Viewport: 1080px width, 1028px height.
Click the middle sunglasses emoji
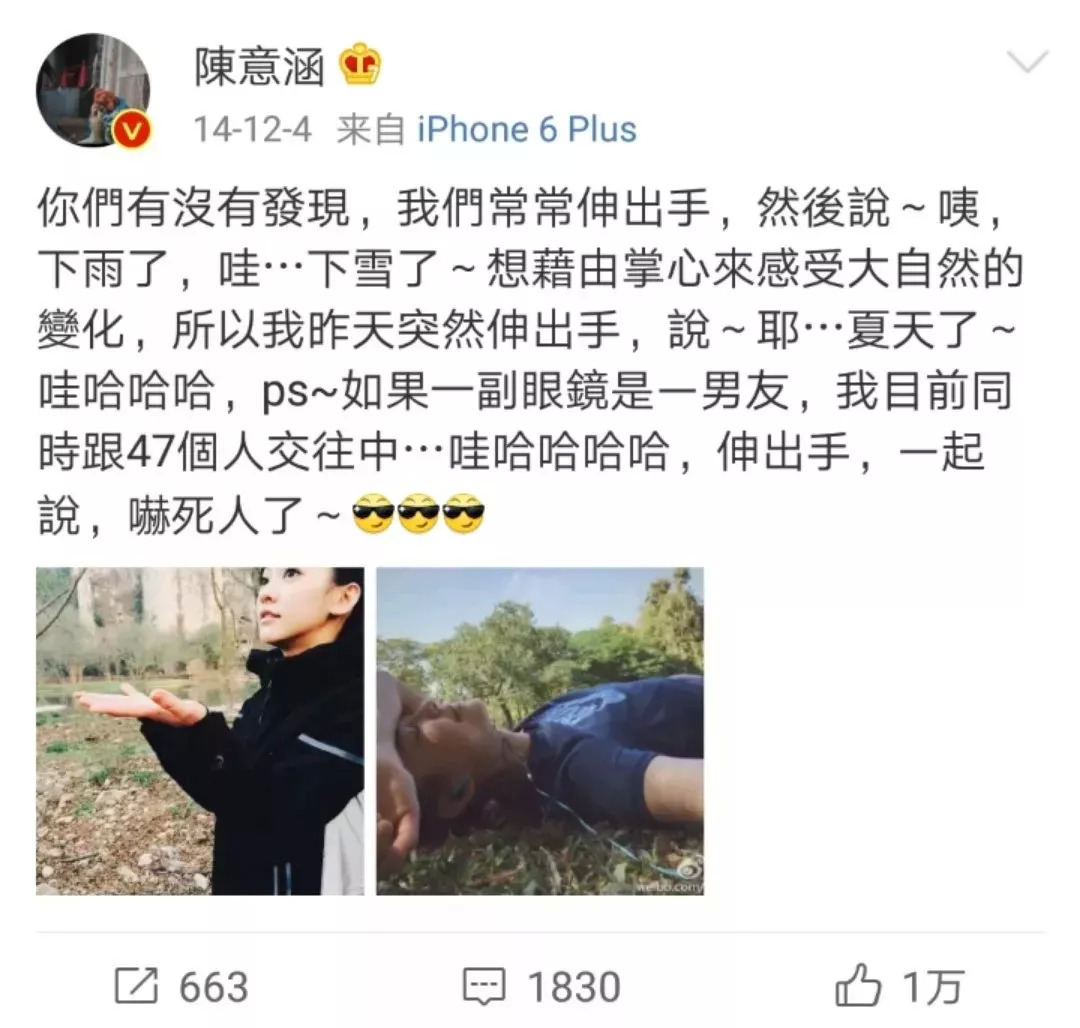(x=419, y=513)
